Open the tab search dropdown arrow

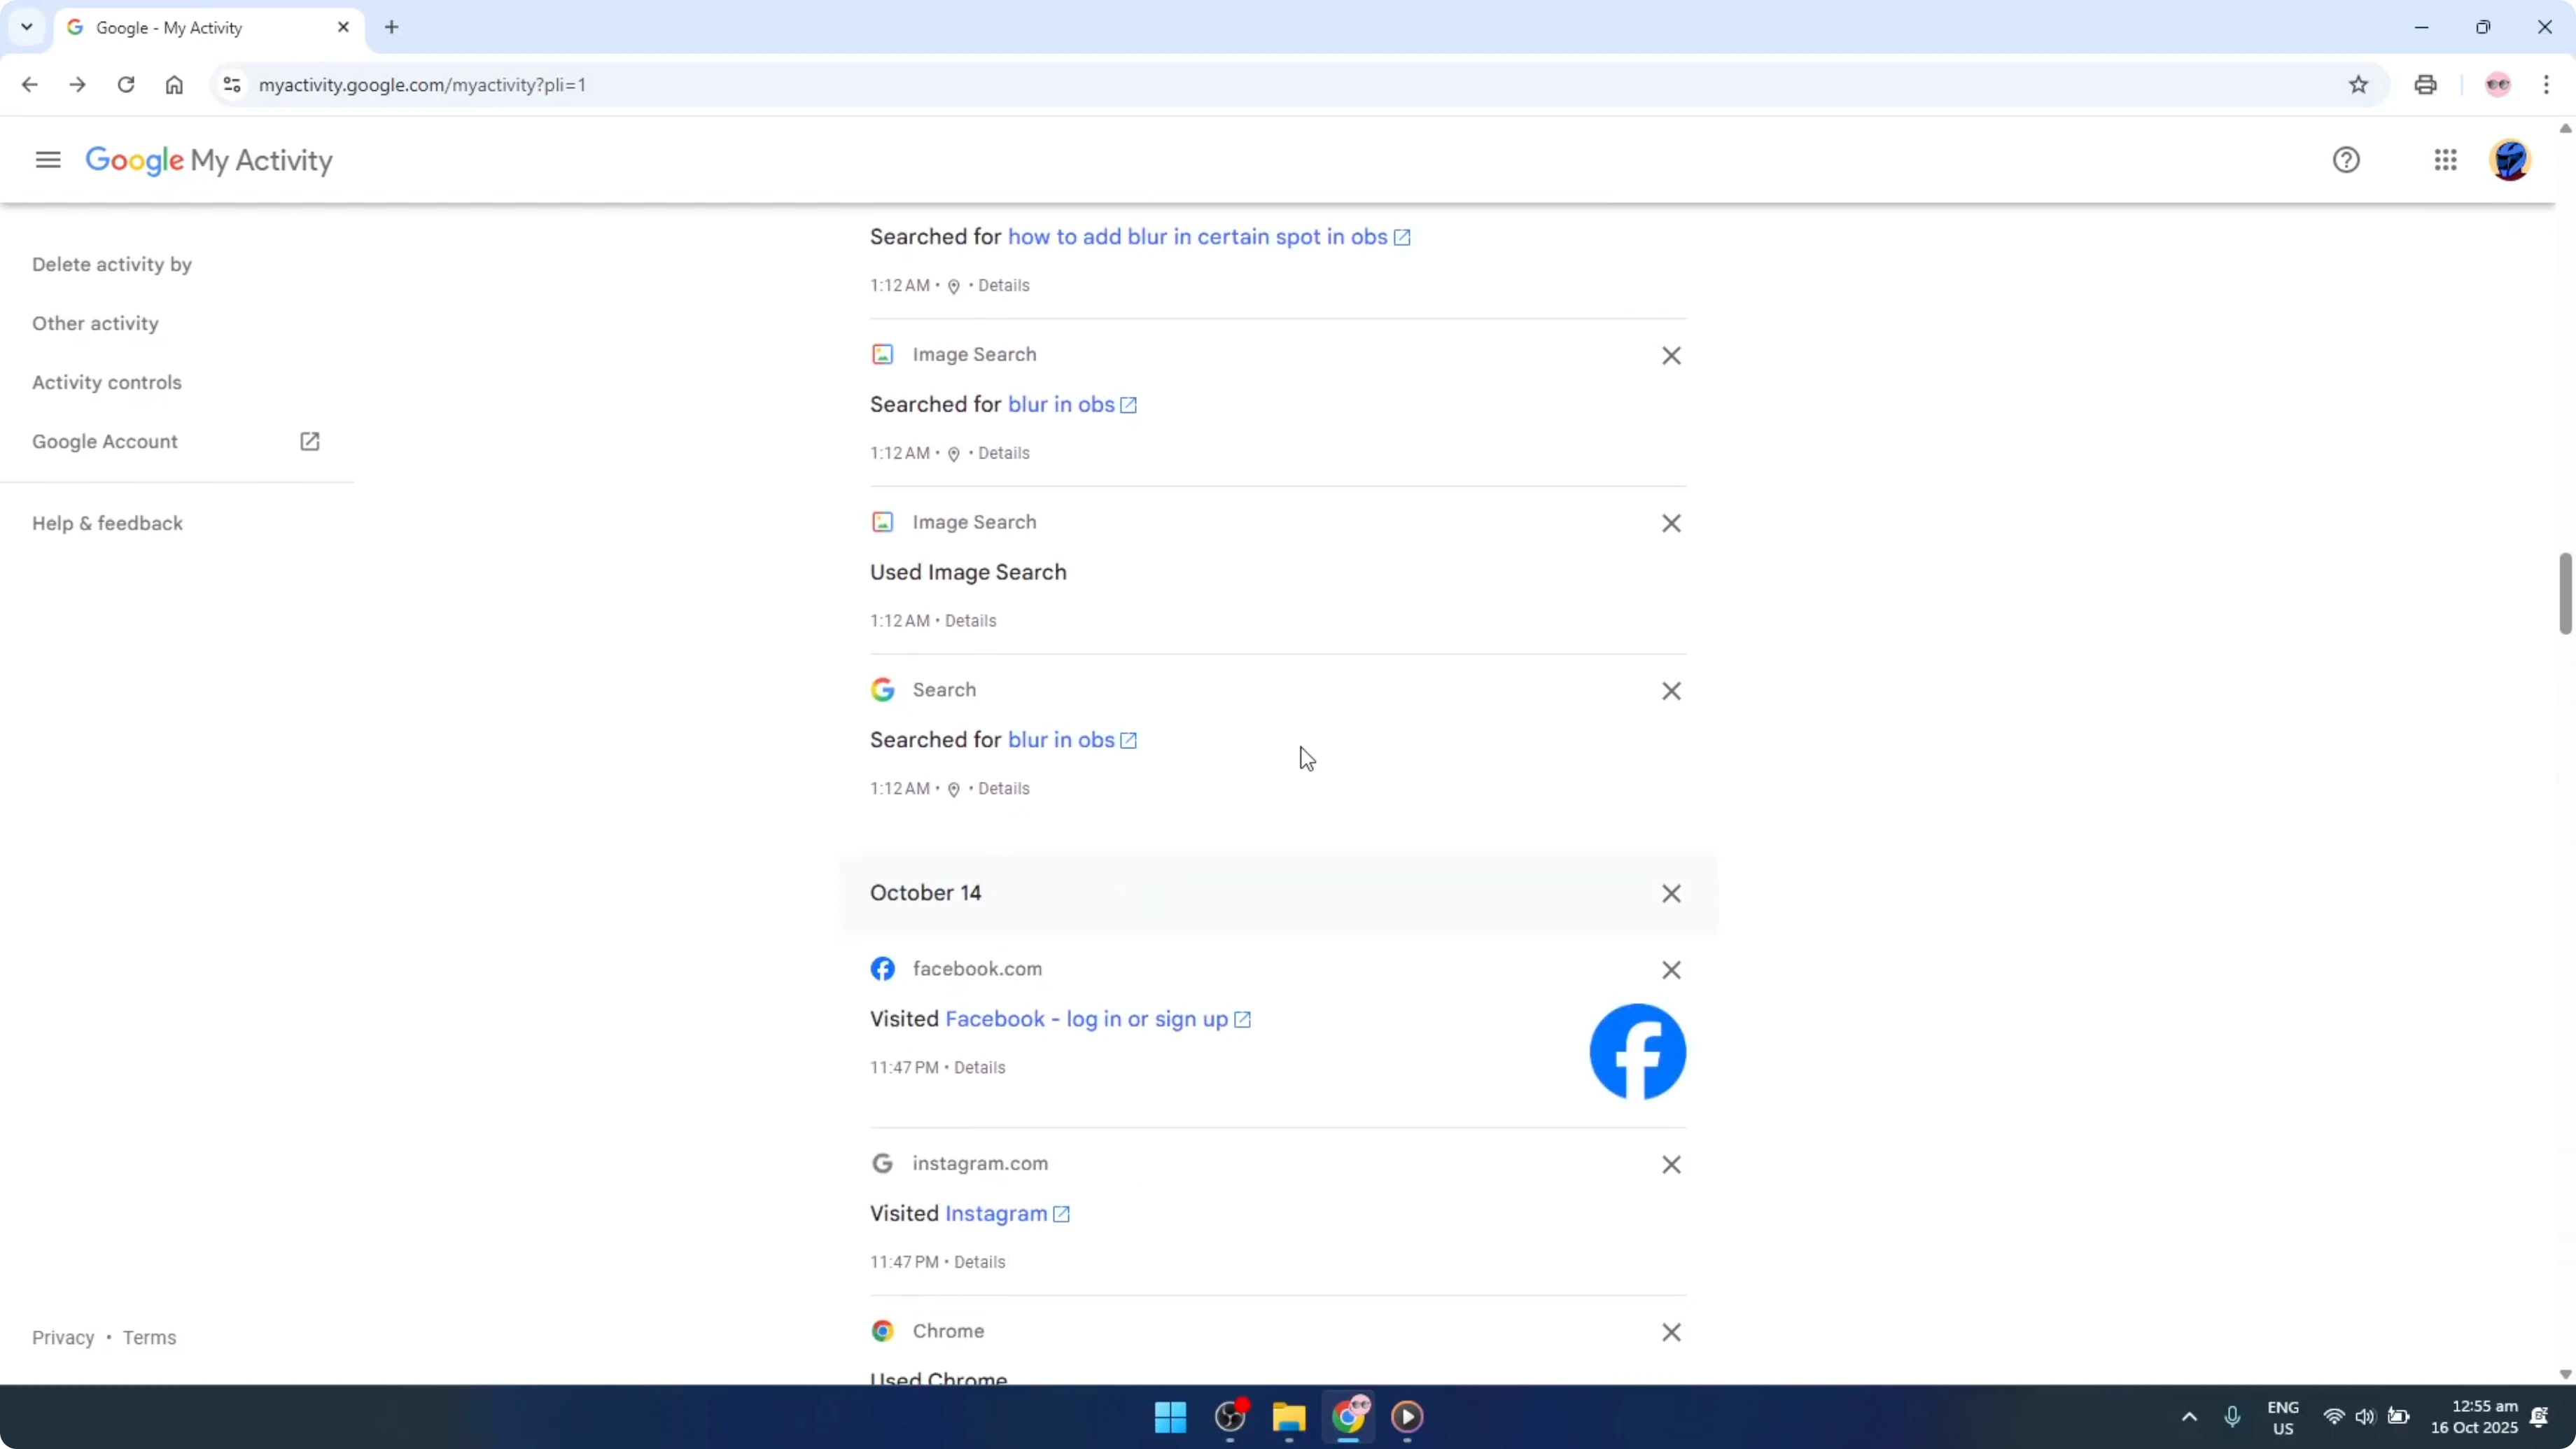(x=26, y=27)
